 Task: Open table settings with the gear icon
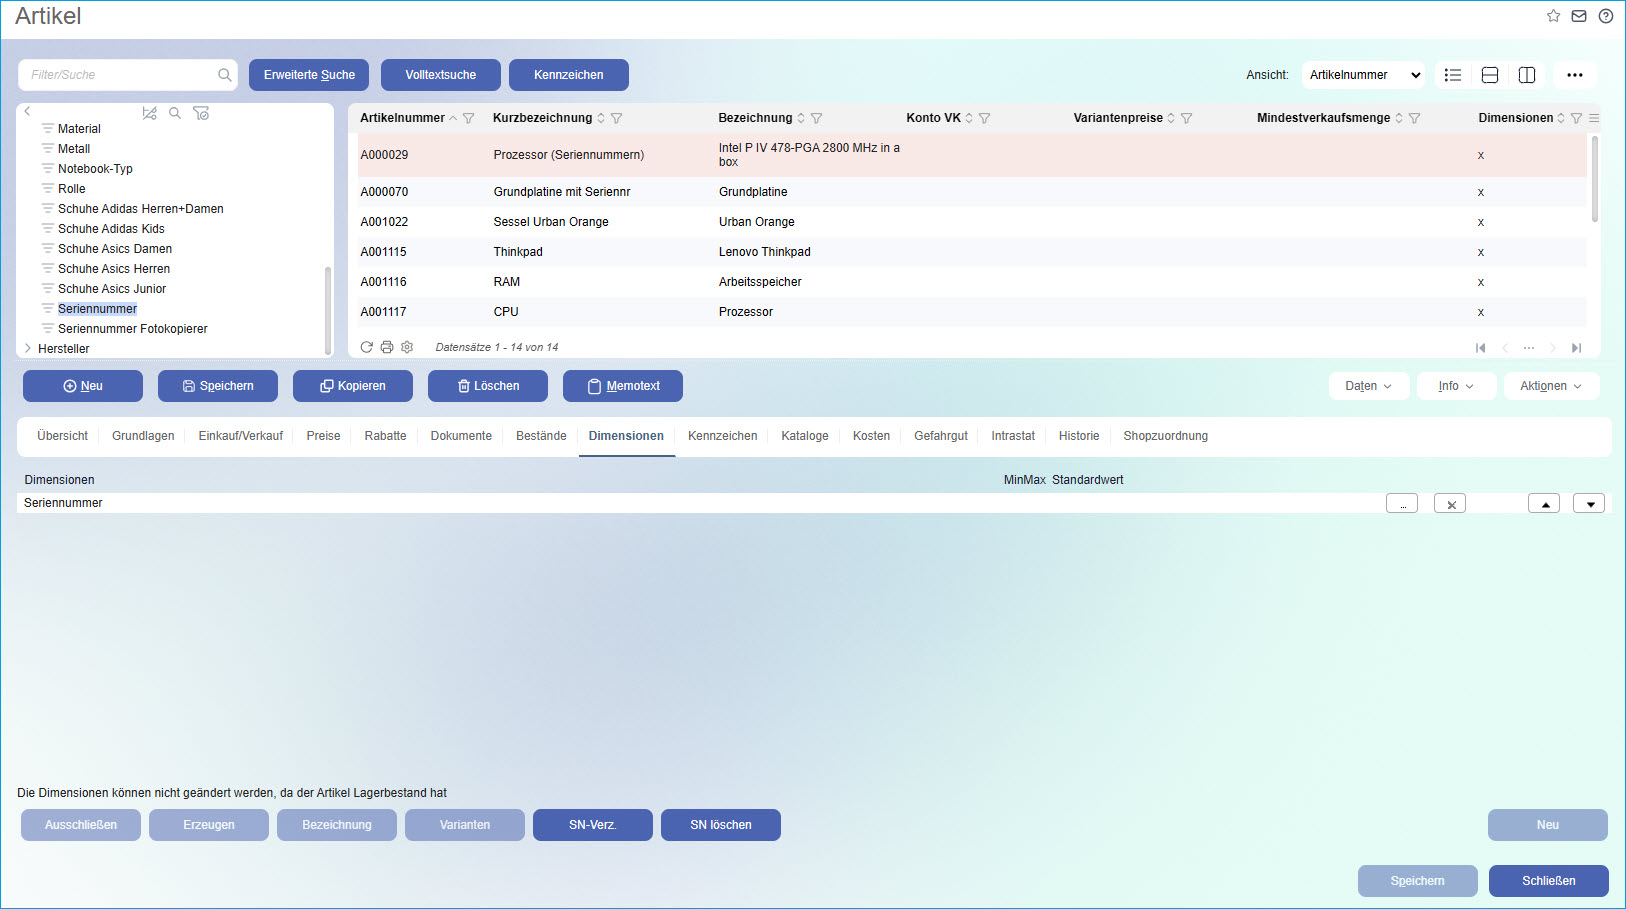(x=407, y=346)
